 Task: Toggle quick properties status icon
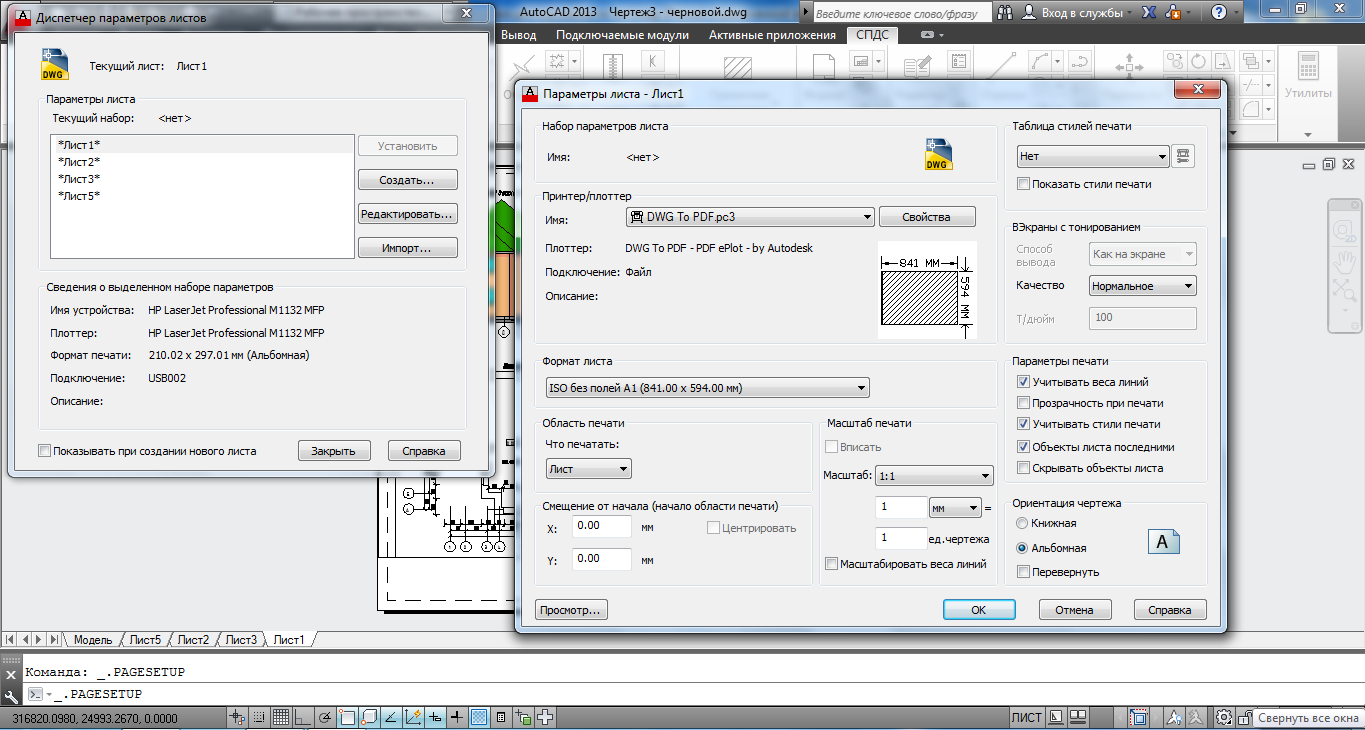[500, 717]
